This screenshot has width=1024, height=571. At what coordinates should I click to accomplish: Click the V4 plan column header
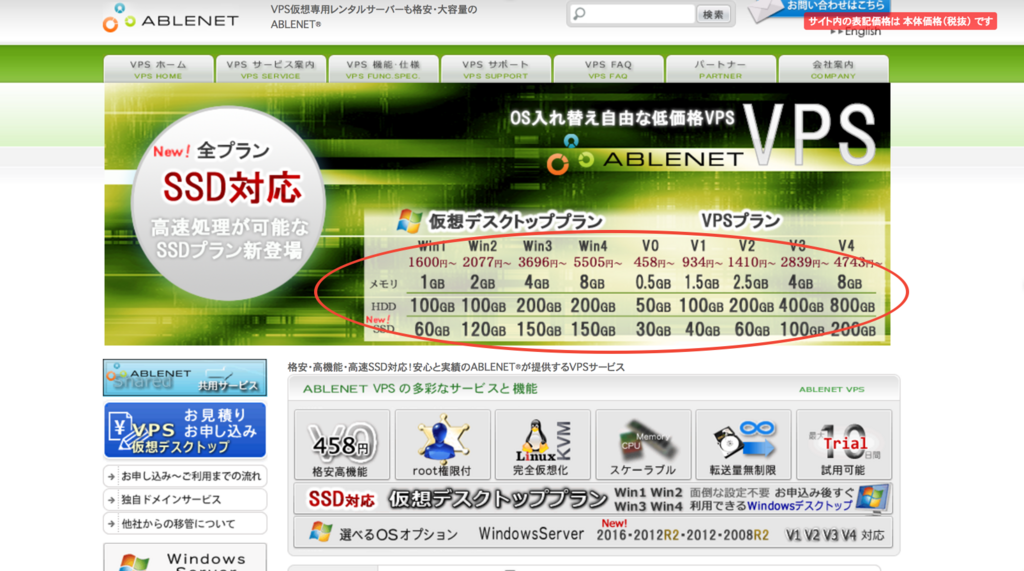pyautogui.click(x=846, y=246)
